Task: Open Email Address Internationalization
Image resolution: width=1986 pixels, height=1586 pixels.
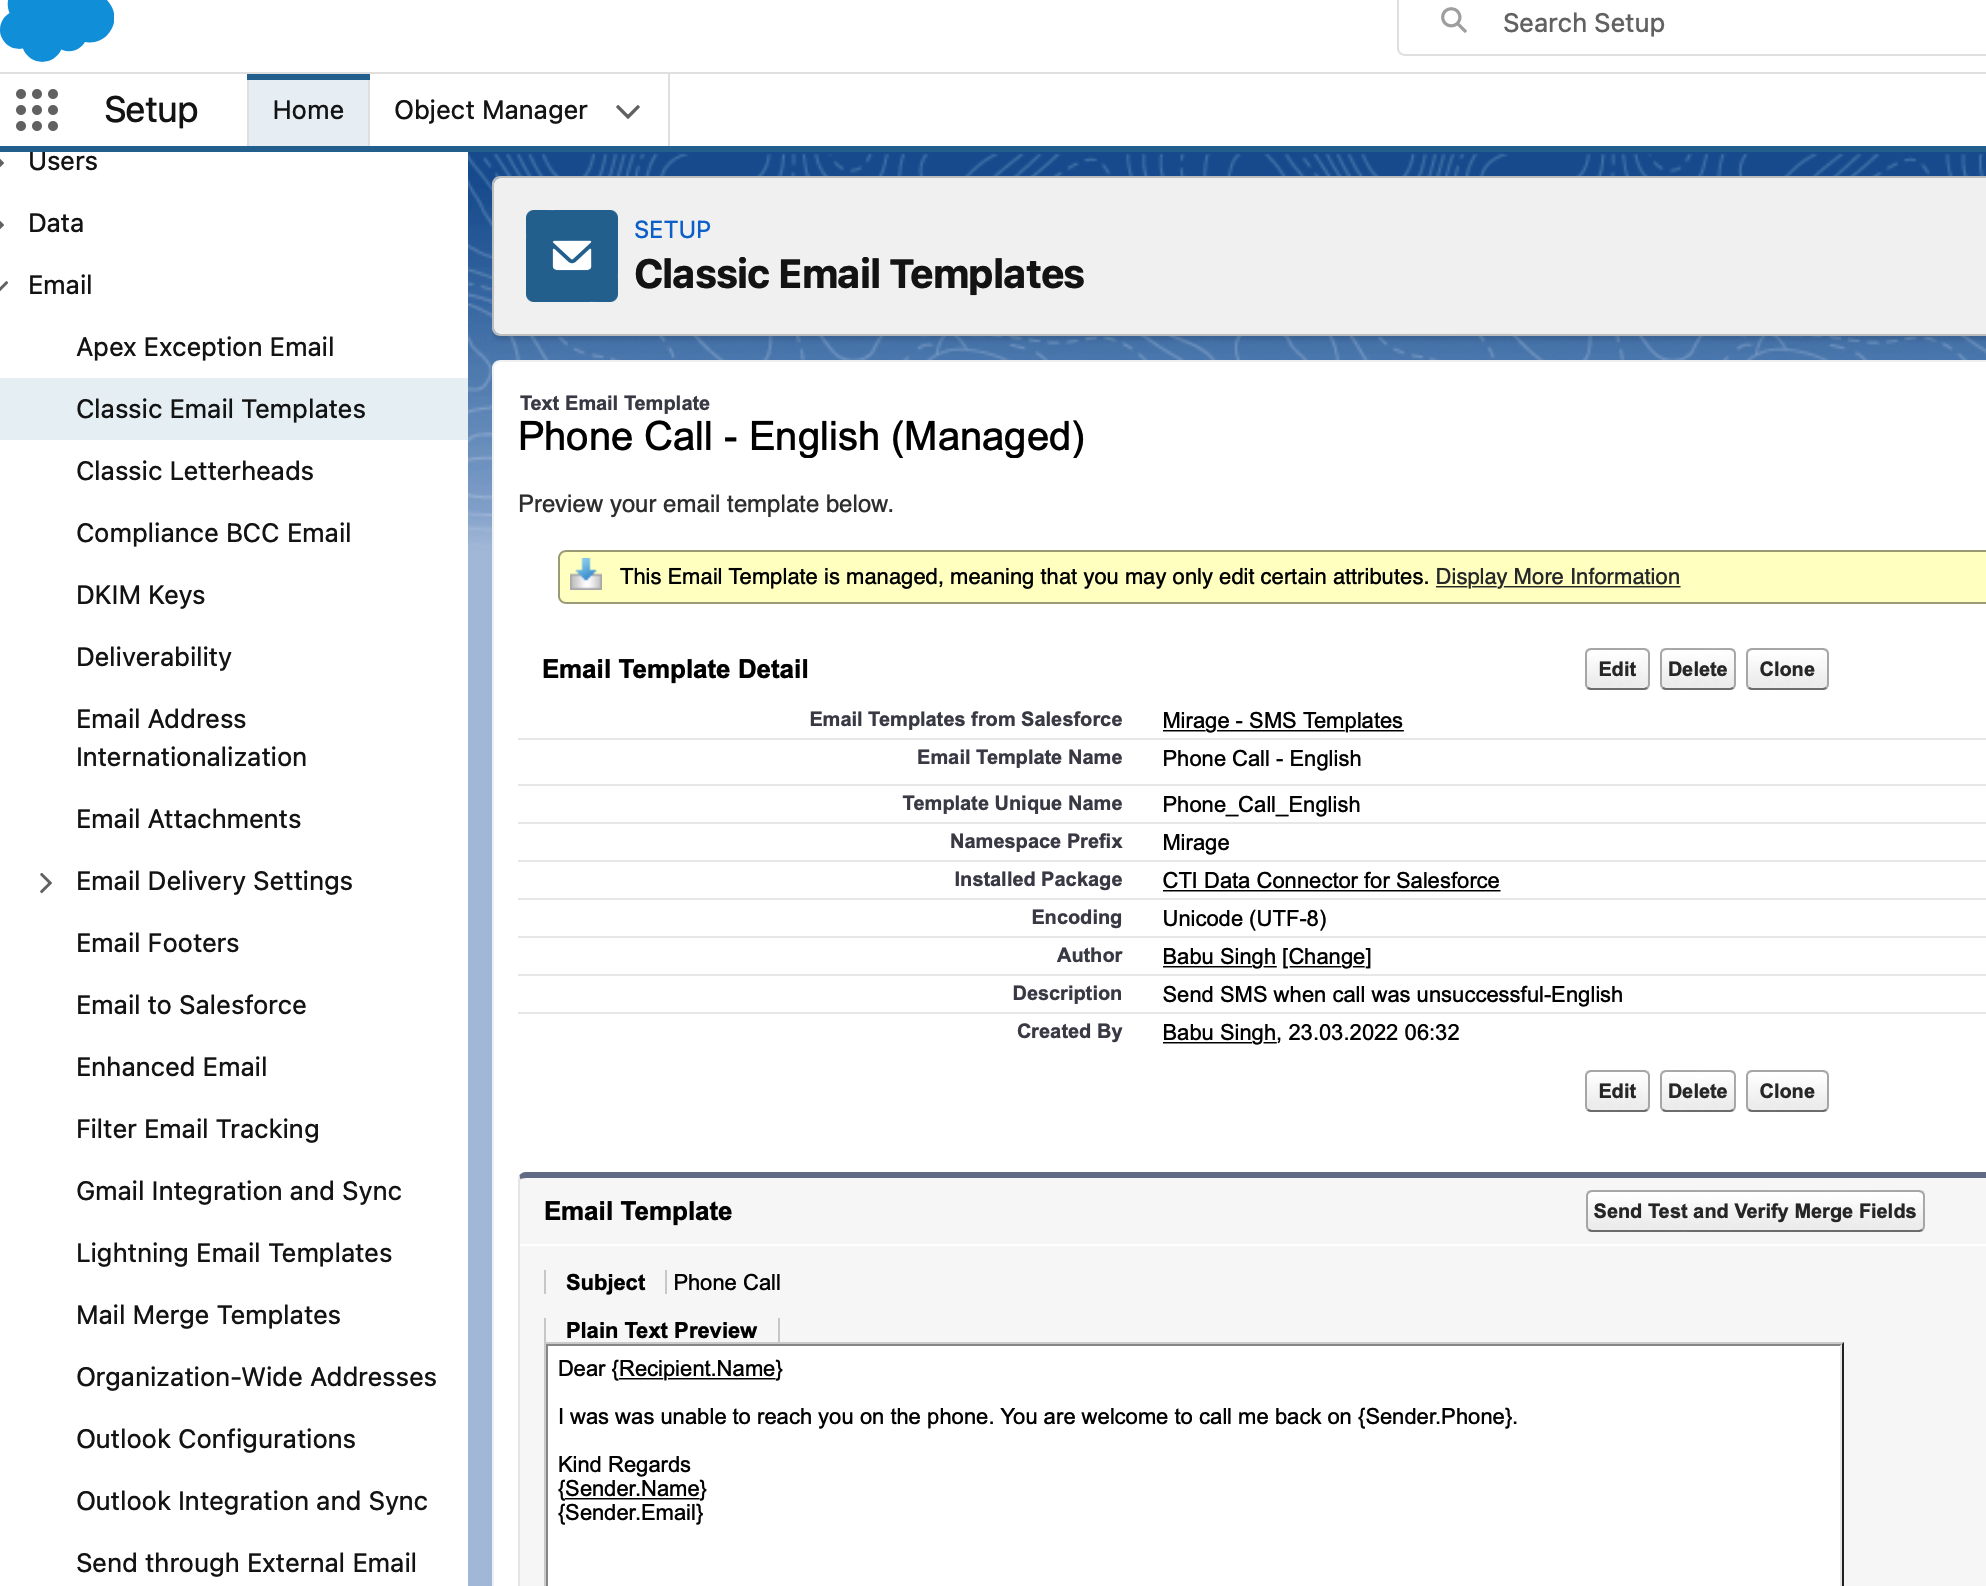Action: click(x=192, y=738)
